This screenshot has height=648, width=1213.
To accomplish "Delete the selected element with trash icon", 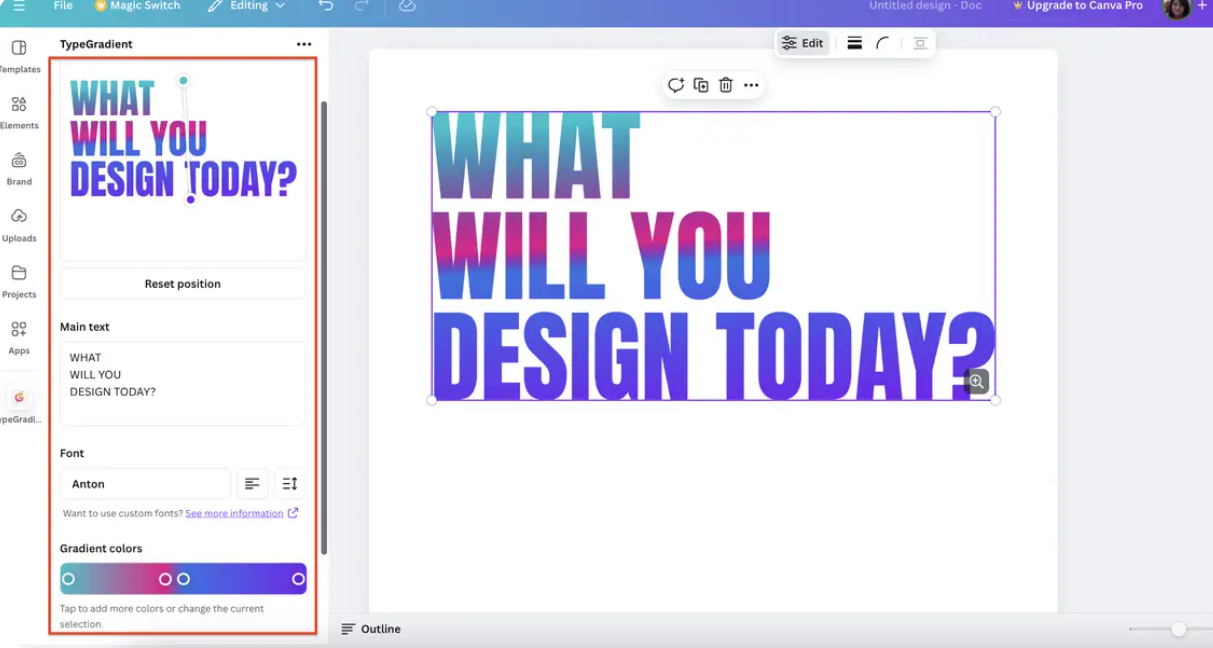I will pos(726,85).
